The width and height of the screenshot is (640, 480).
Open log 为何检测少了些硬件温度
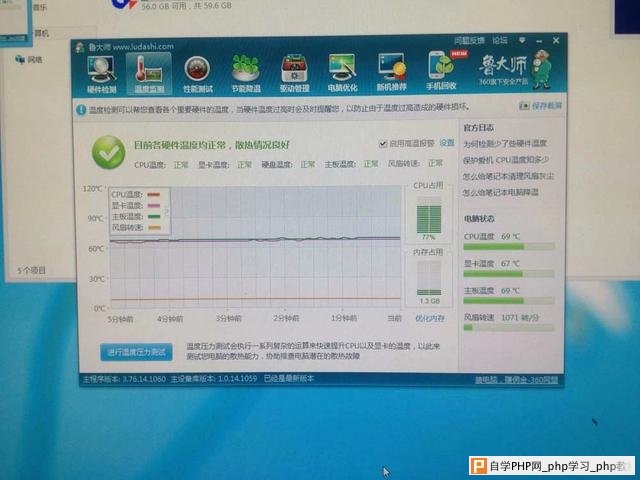504,144
